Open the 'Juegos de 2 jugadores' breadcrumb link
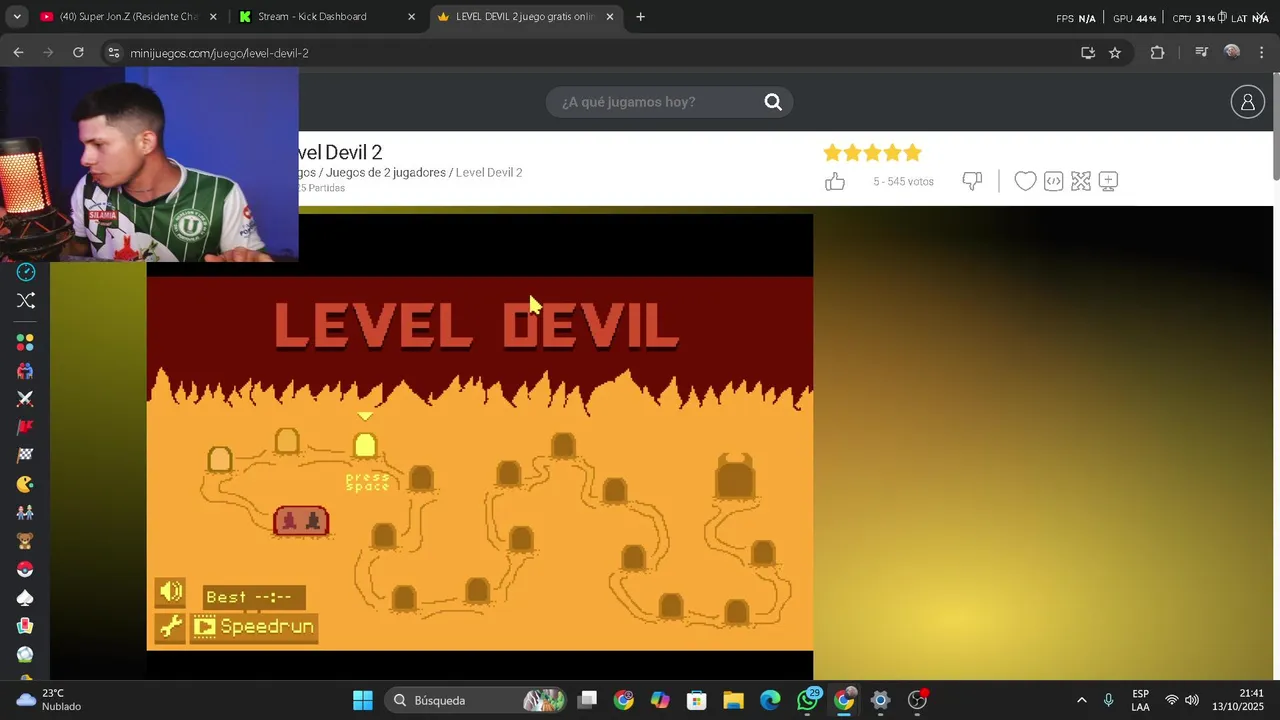Screen dimensions: 1280x720 pyautogui.click(x=386, y=173)
